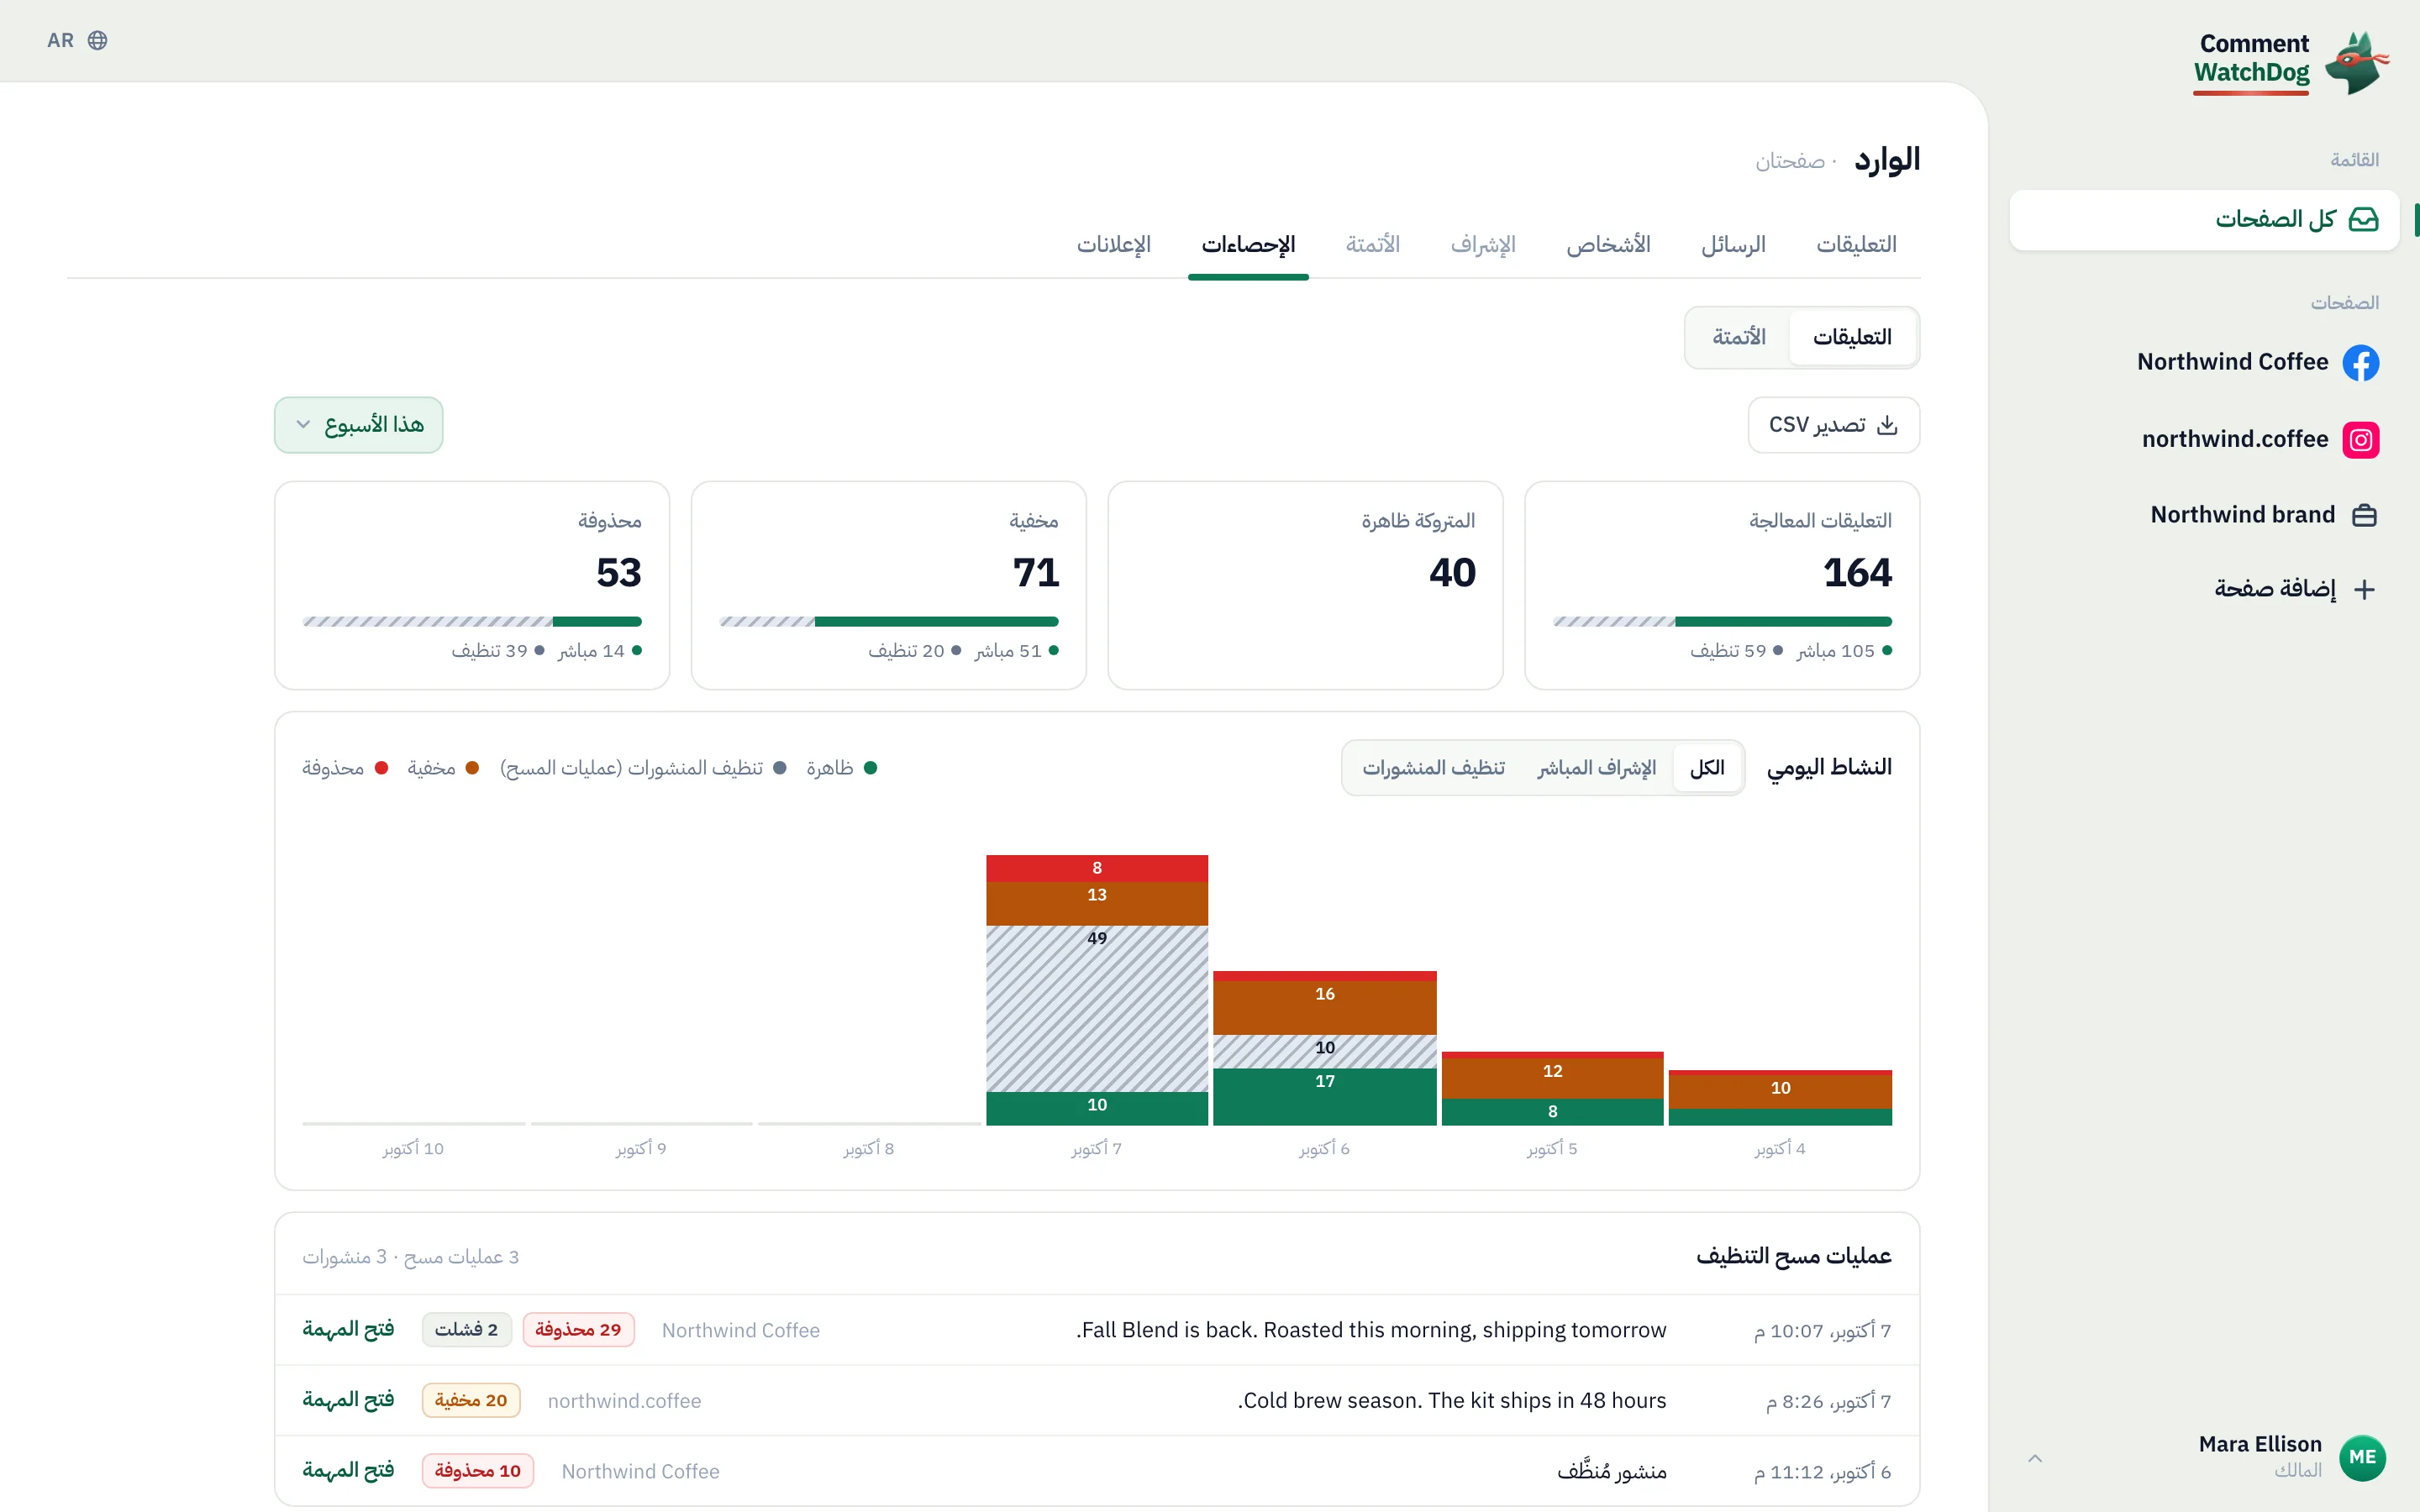Open job for the Fall Blend post

tap(348, 1330)
